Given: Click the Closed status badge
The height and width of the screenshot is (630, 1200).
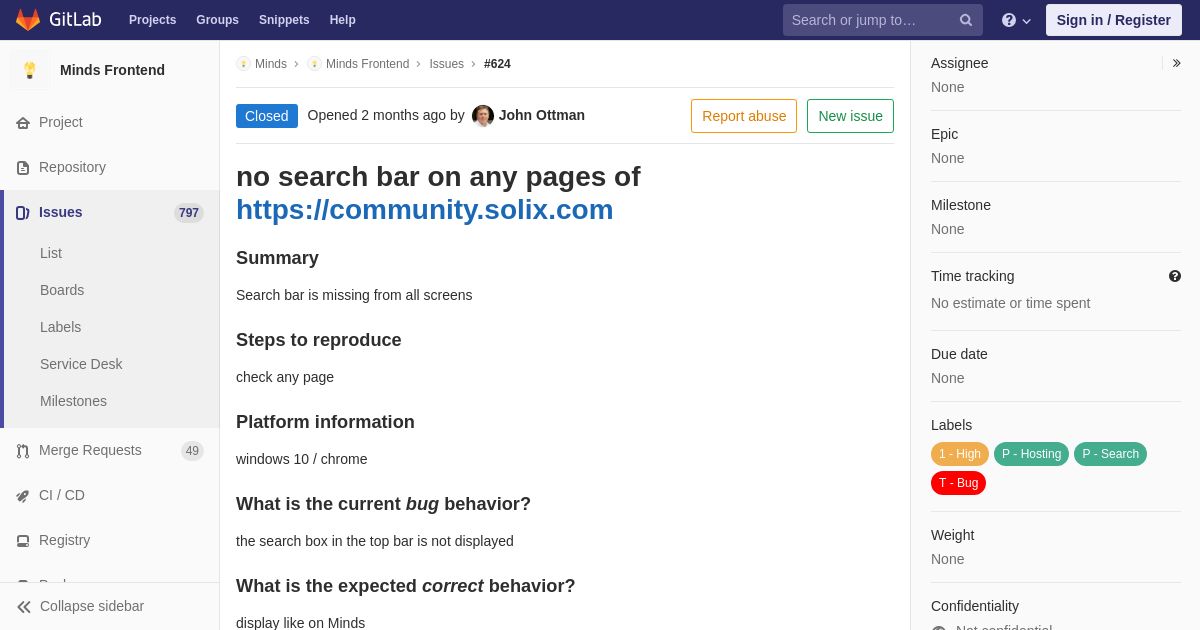Looking at the screenshot, I should point(267,116).
